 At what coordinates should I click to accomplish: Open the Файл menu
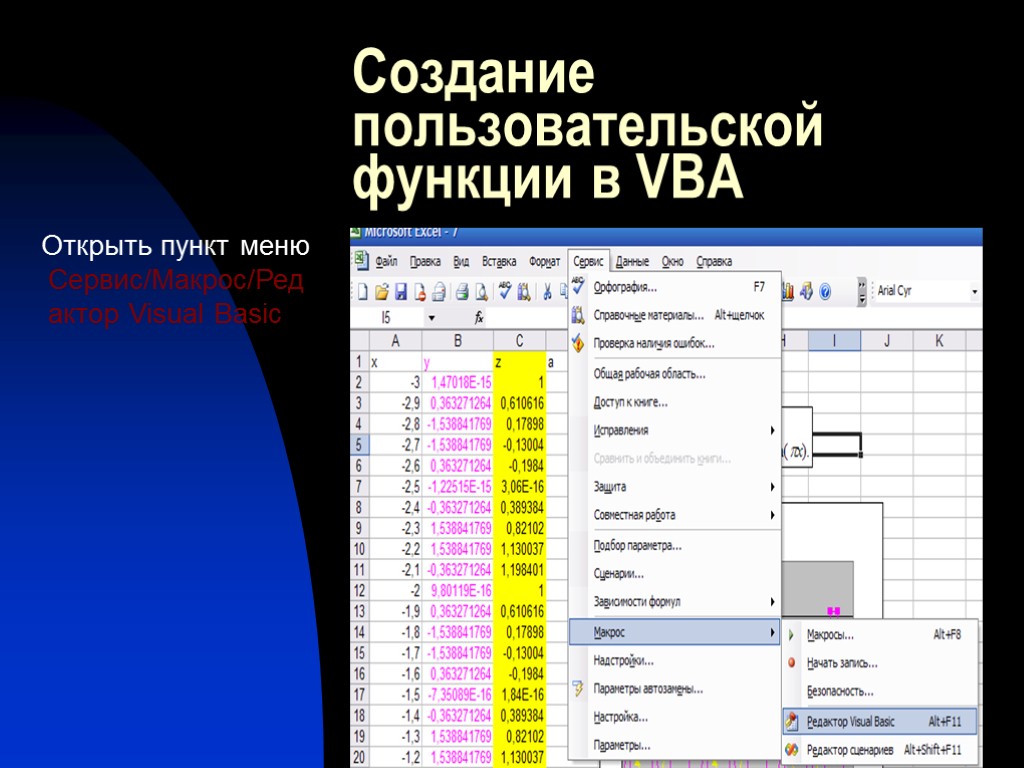[386, 261]
